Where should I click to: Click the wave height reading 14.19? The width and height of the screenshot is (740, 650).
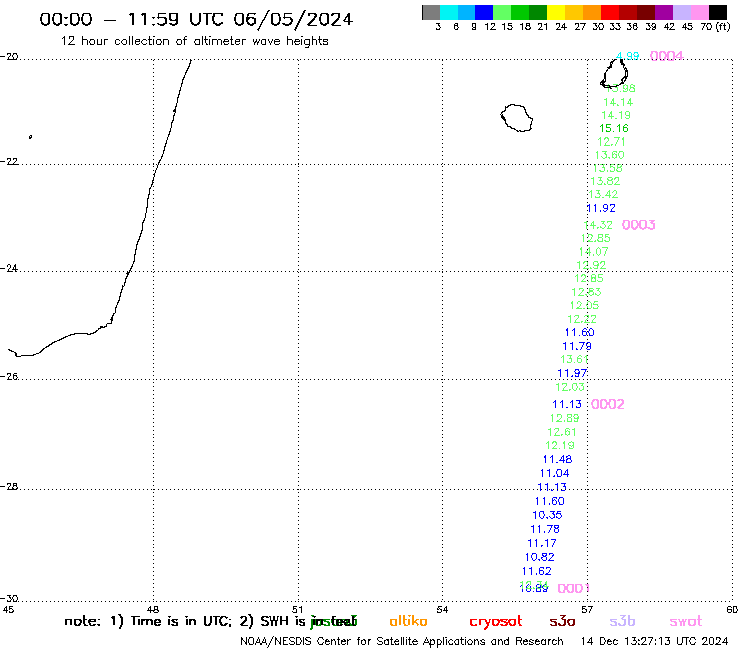616,115
